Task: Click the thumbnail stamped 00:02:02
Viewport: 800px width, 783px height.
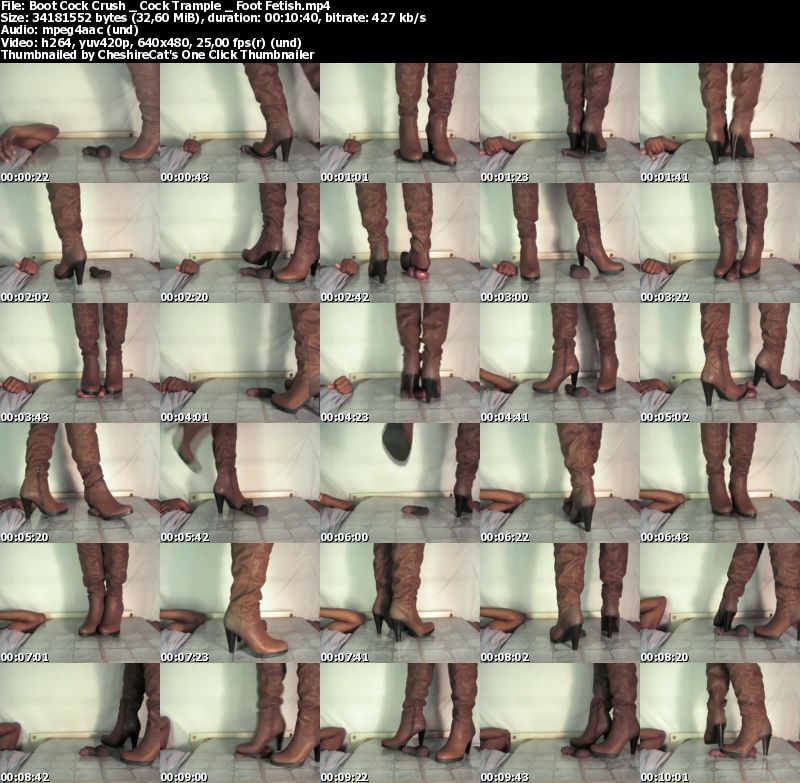Action: (x=80, y=243)
